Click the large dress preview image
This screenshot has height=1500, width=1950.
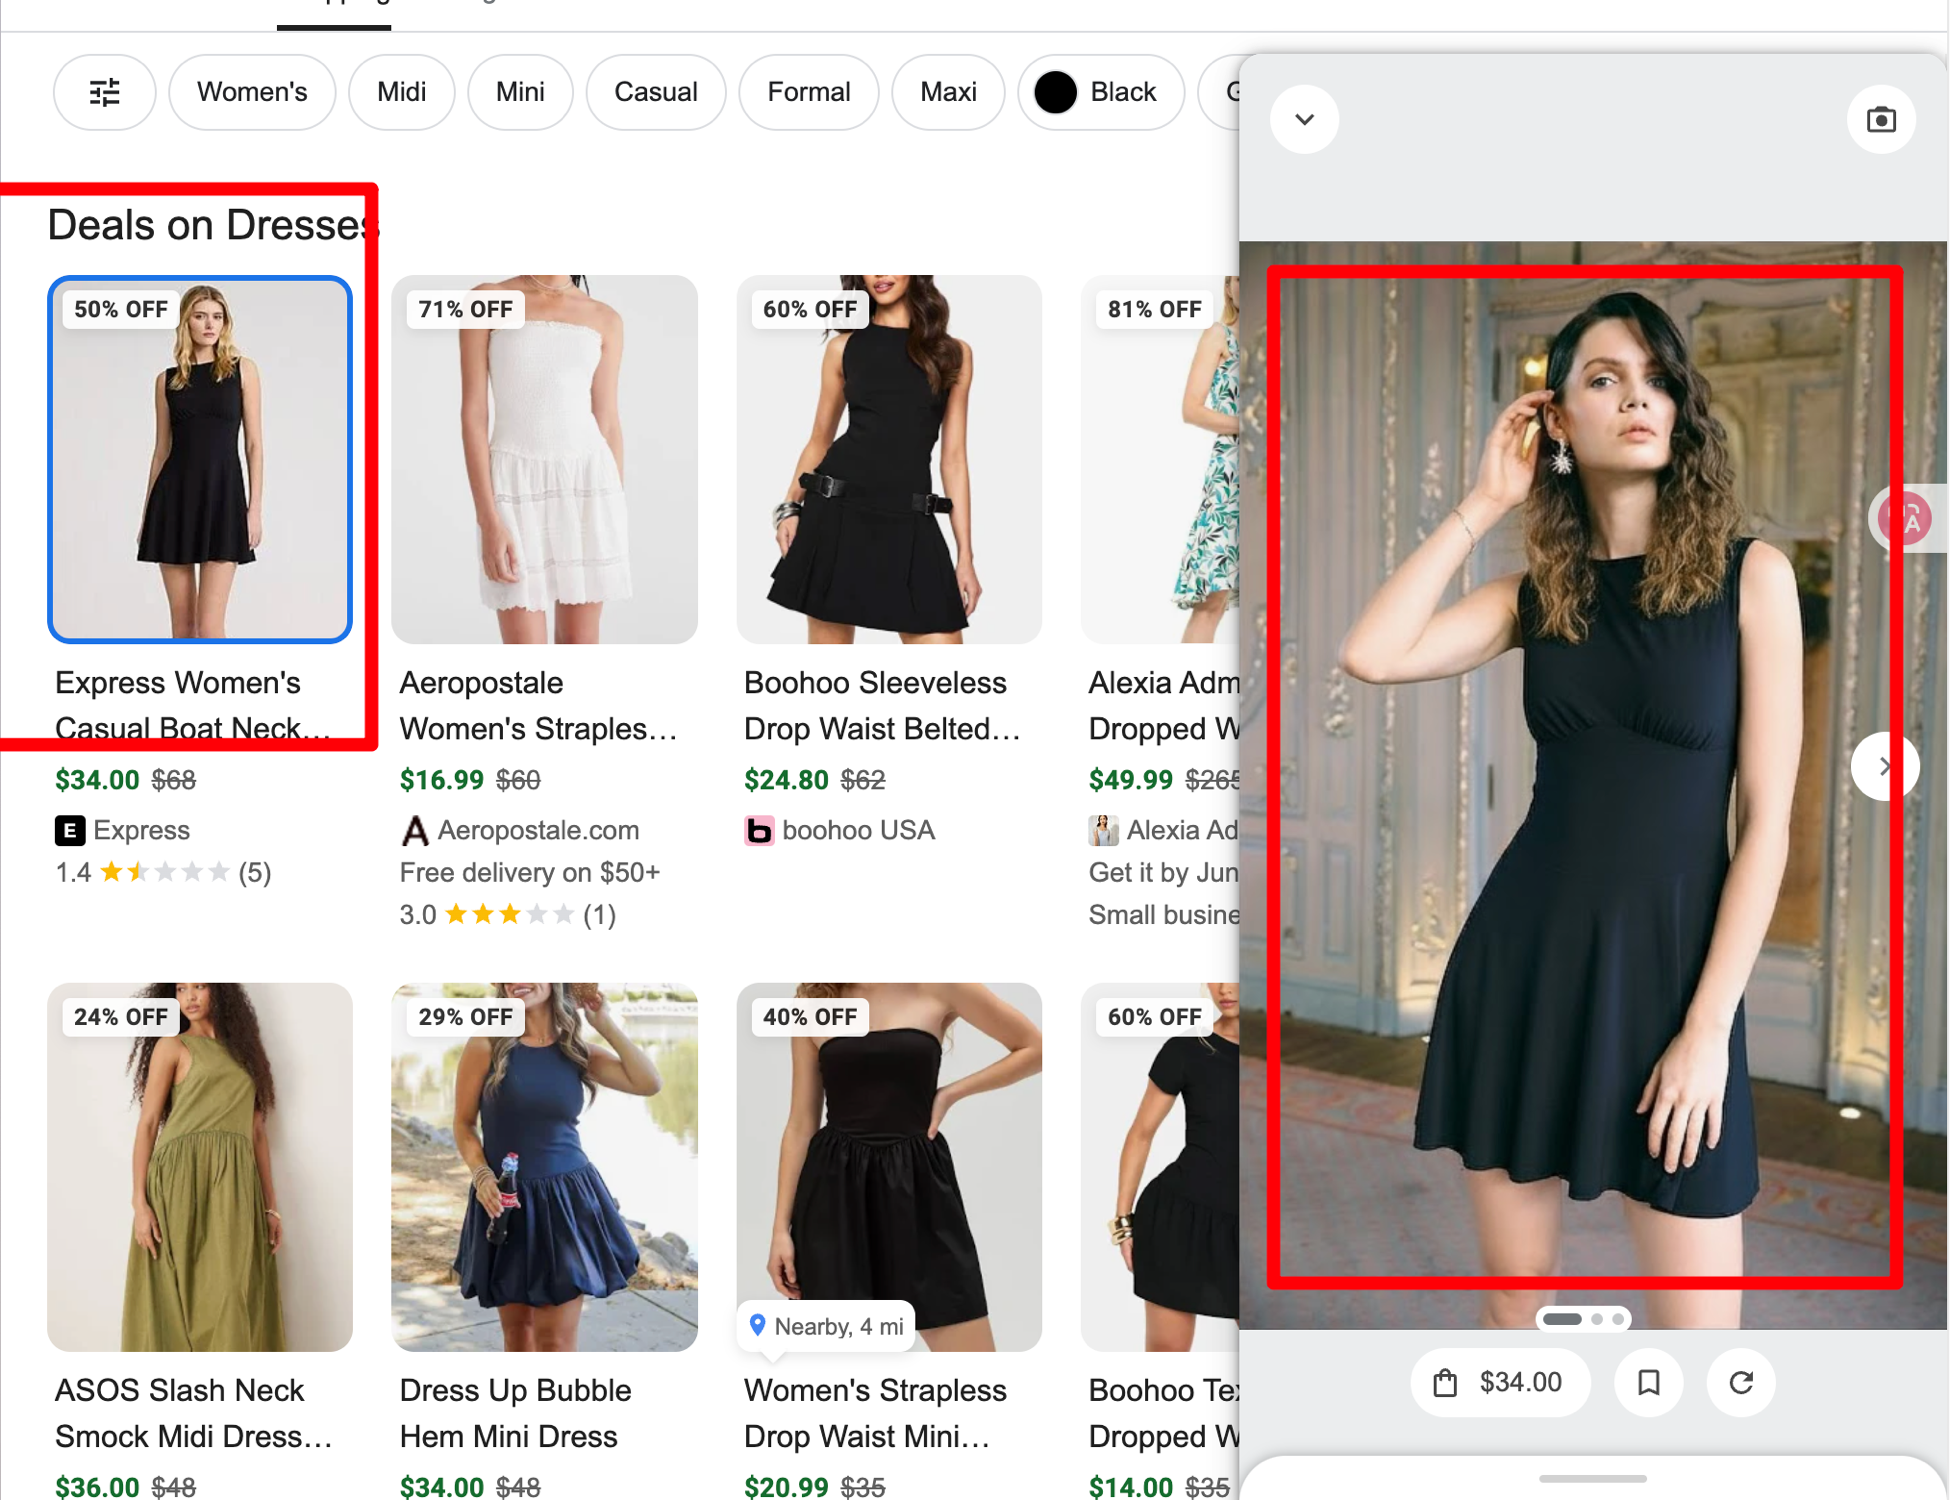[x=1593, y=785]
